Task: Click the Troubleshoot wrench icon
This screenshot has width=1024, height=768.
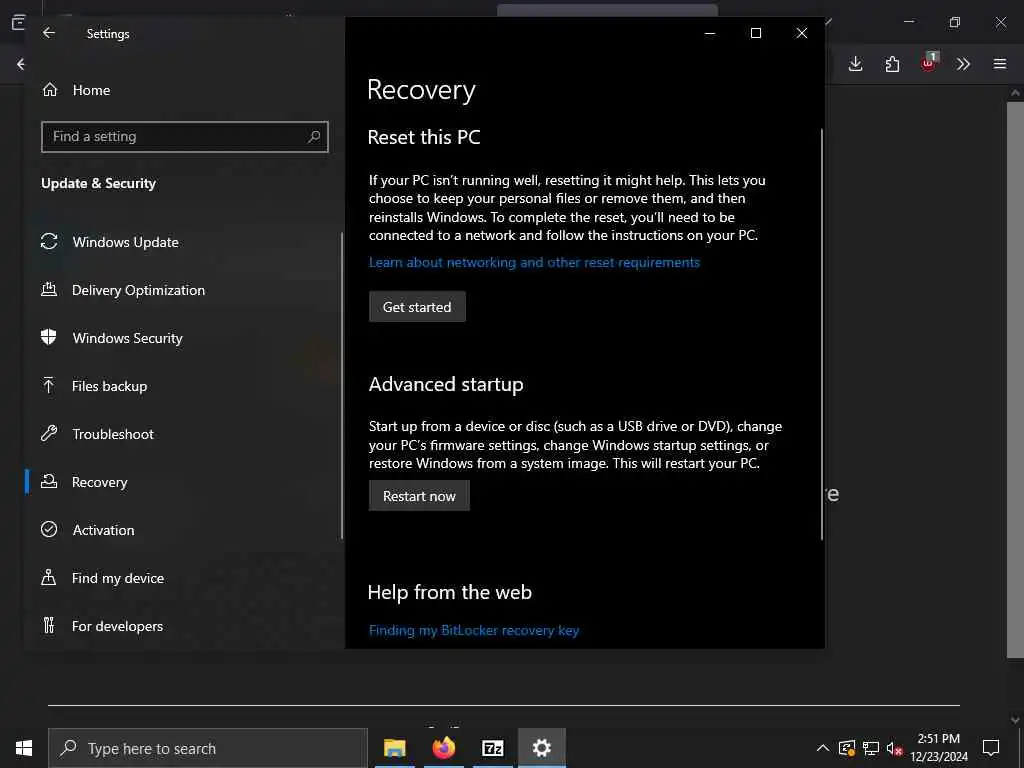Action: point(49,433)
